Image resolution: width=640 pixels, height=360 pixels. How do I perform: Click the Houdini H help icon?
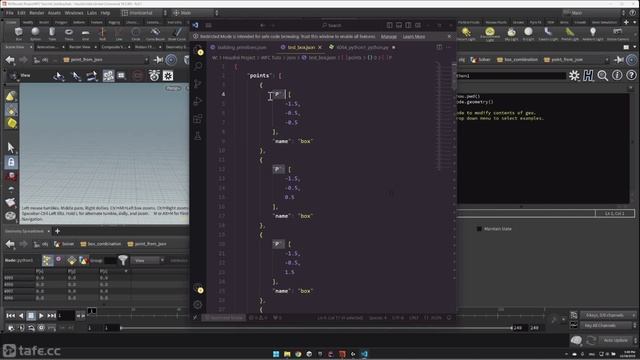pos(588,76)
